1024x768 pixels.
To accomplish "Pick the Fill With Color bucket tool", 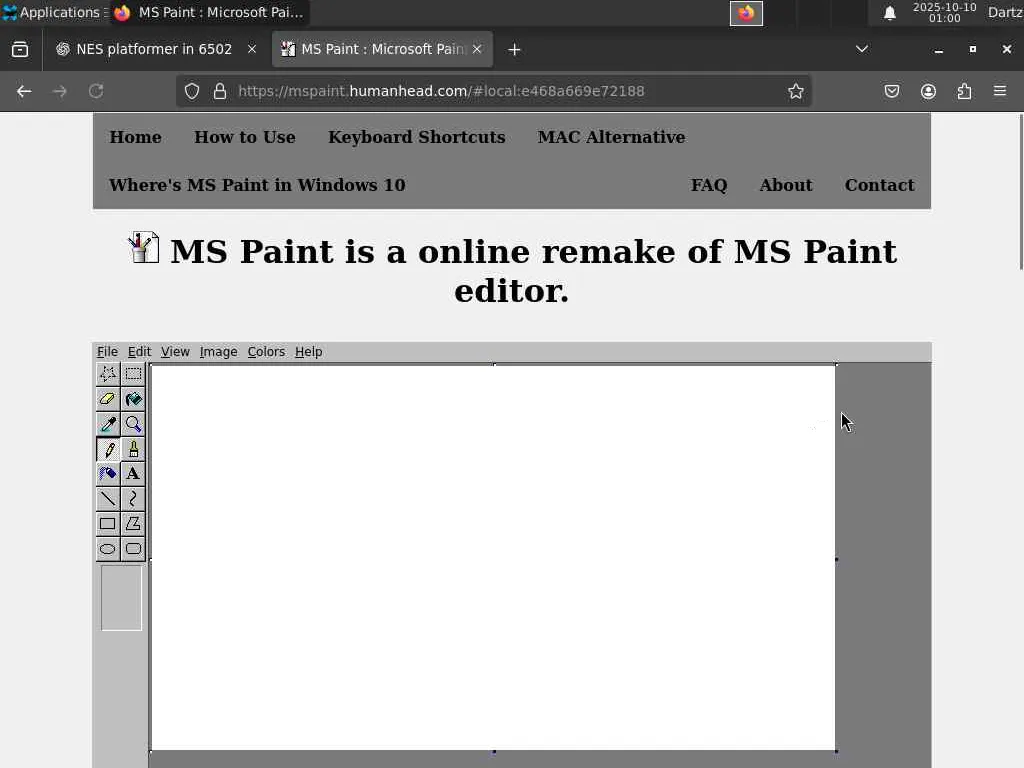I will 133,399.
